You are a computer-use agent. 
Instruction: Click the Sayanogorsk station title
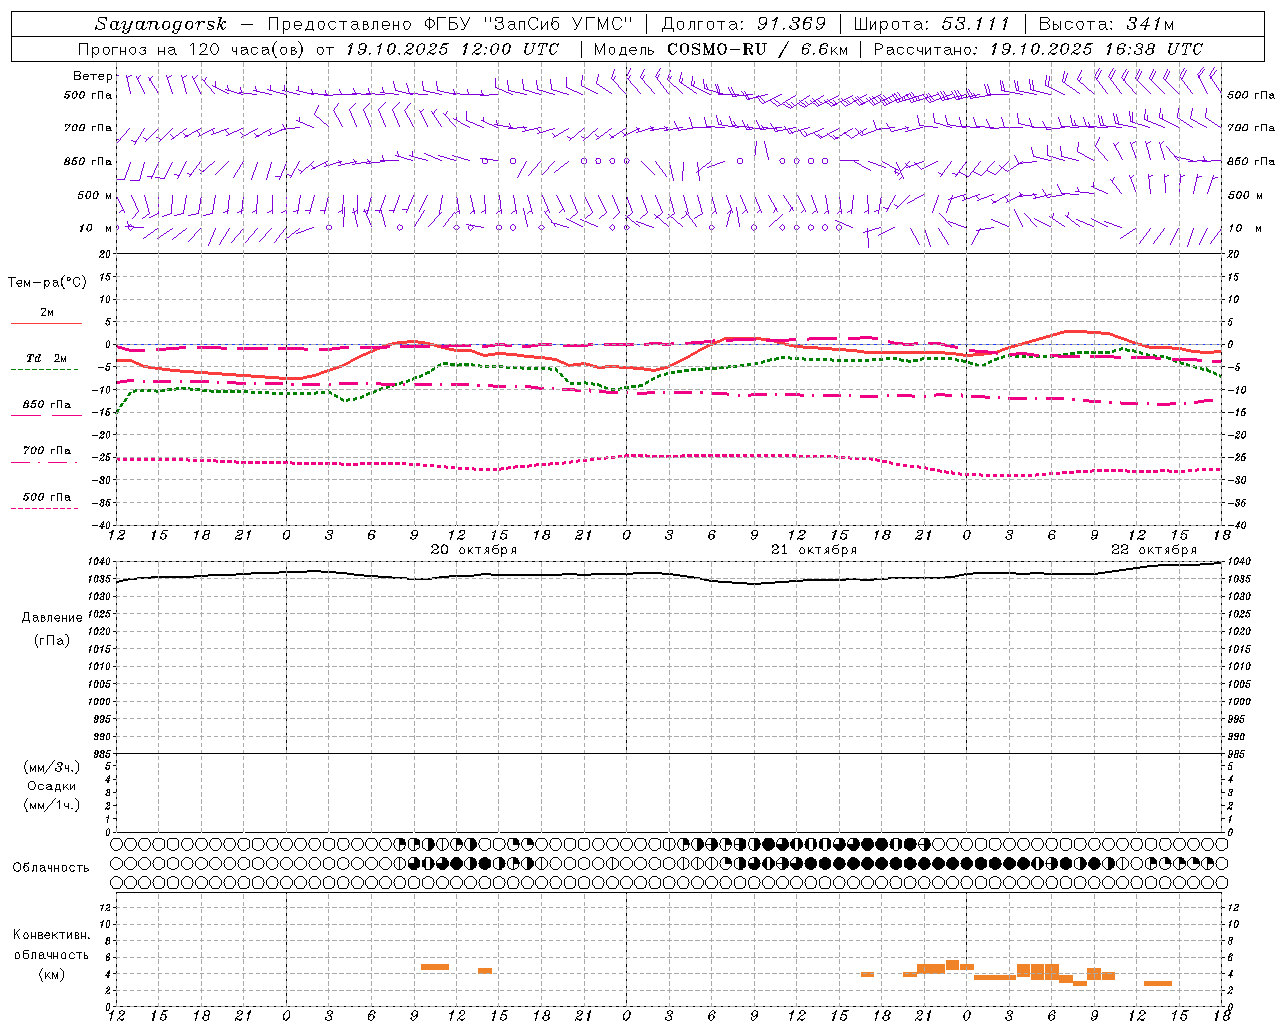tap(161, 24)
